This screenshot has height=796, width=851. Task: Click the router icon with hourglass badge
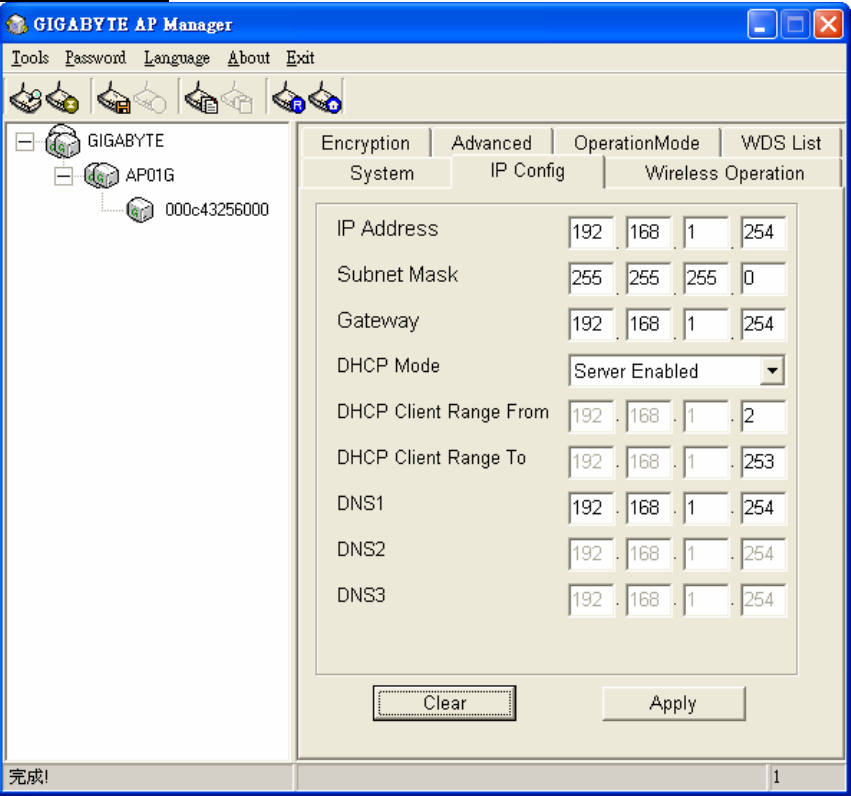tap(62, 98)
